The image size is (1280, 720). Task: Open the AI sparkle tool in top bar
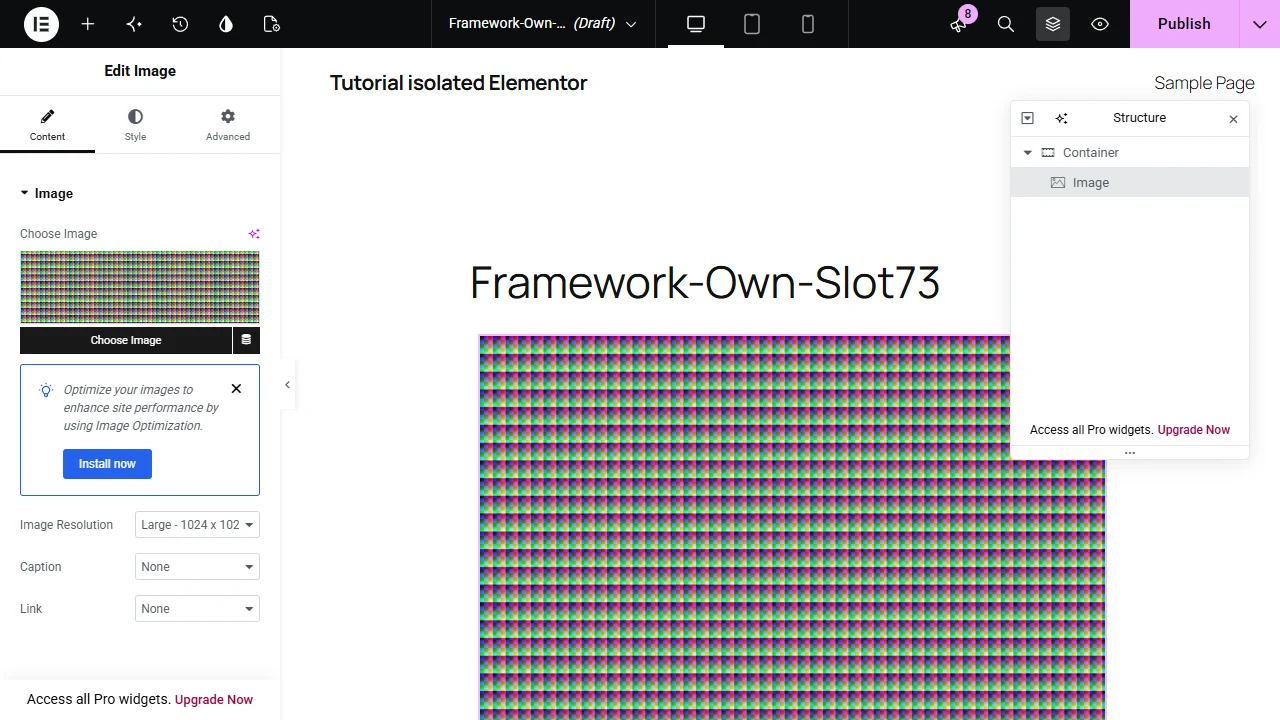click(x=134, y=24)
